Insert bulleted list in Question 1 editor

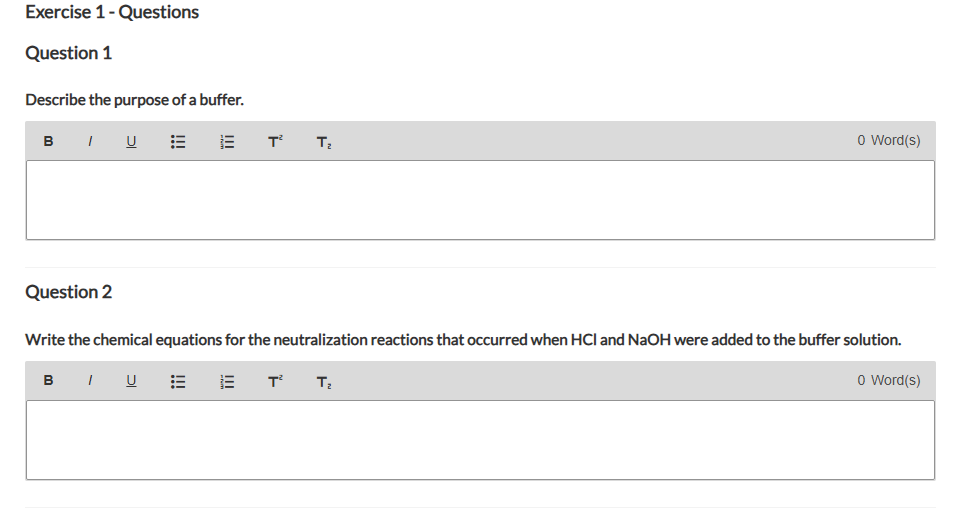(178, 142)
